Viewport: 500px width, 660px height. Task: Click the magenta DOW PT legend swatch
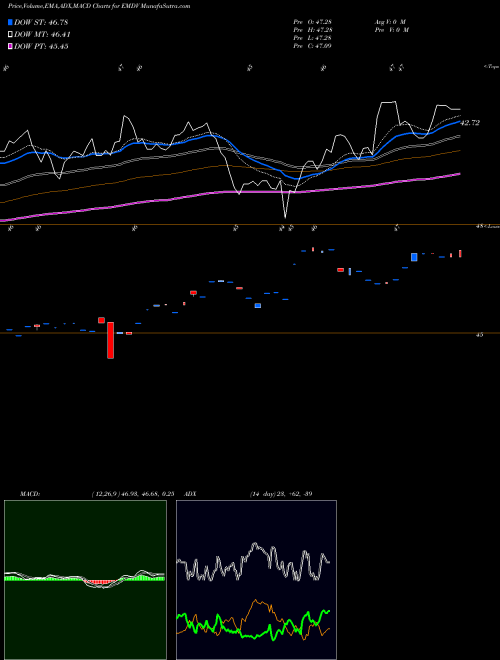pos(10,46)
